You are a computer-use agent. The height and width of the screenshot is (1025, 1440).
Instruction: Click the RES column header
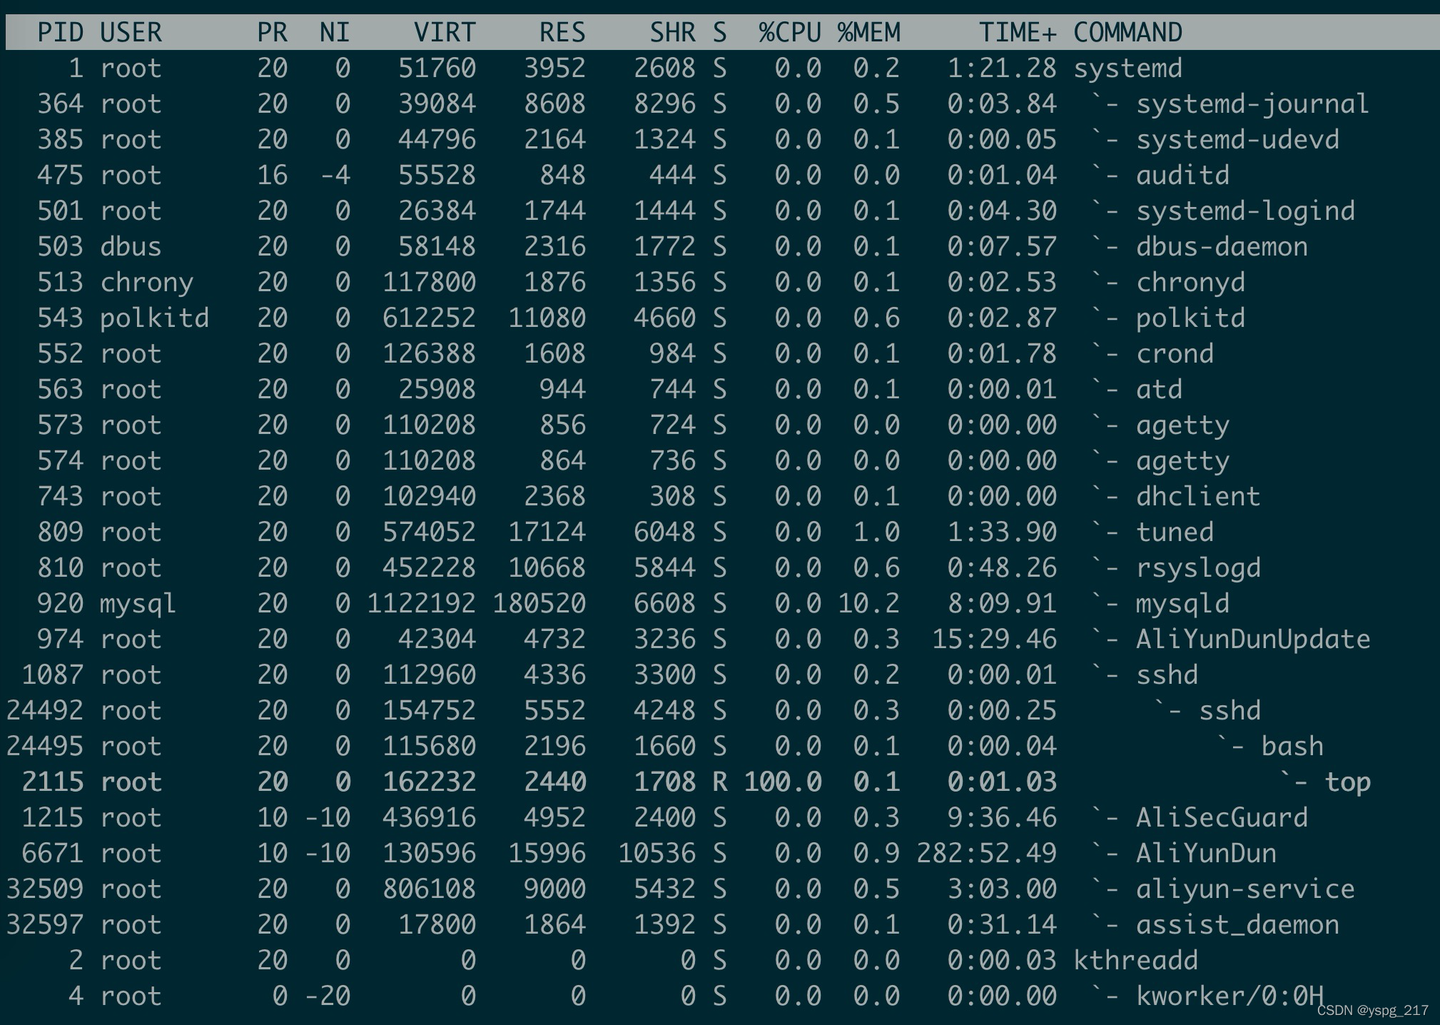(562, 32)
